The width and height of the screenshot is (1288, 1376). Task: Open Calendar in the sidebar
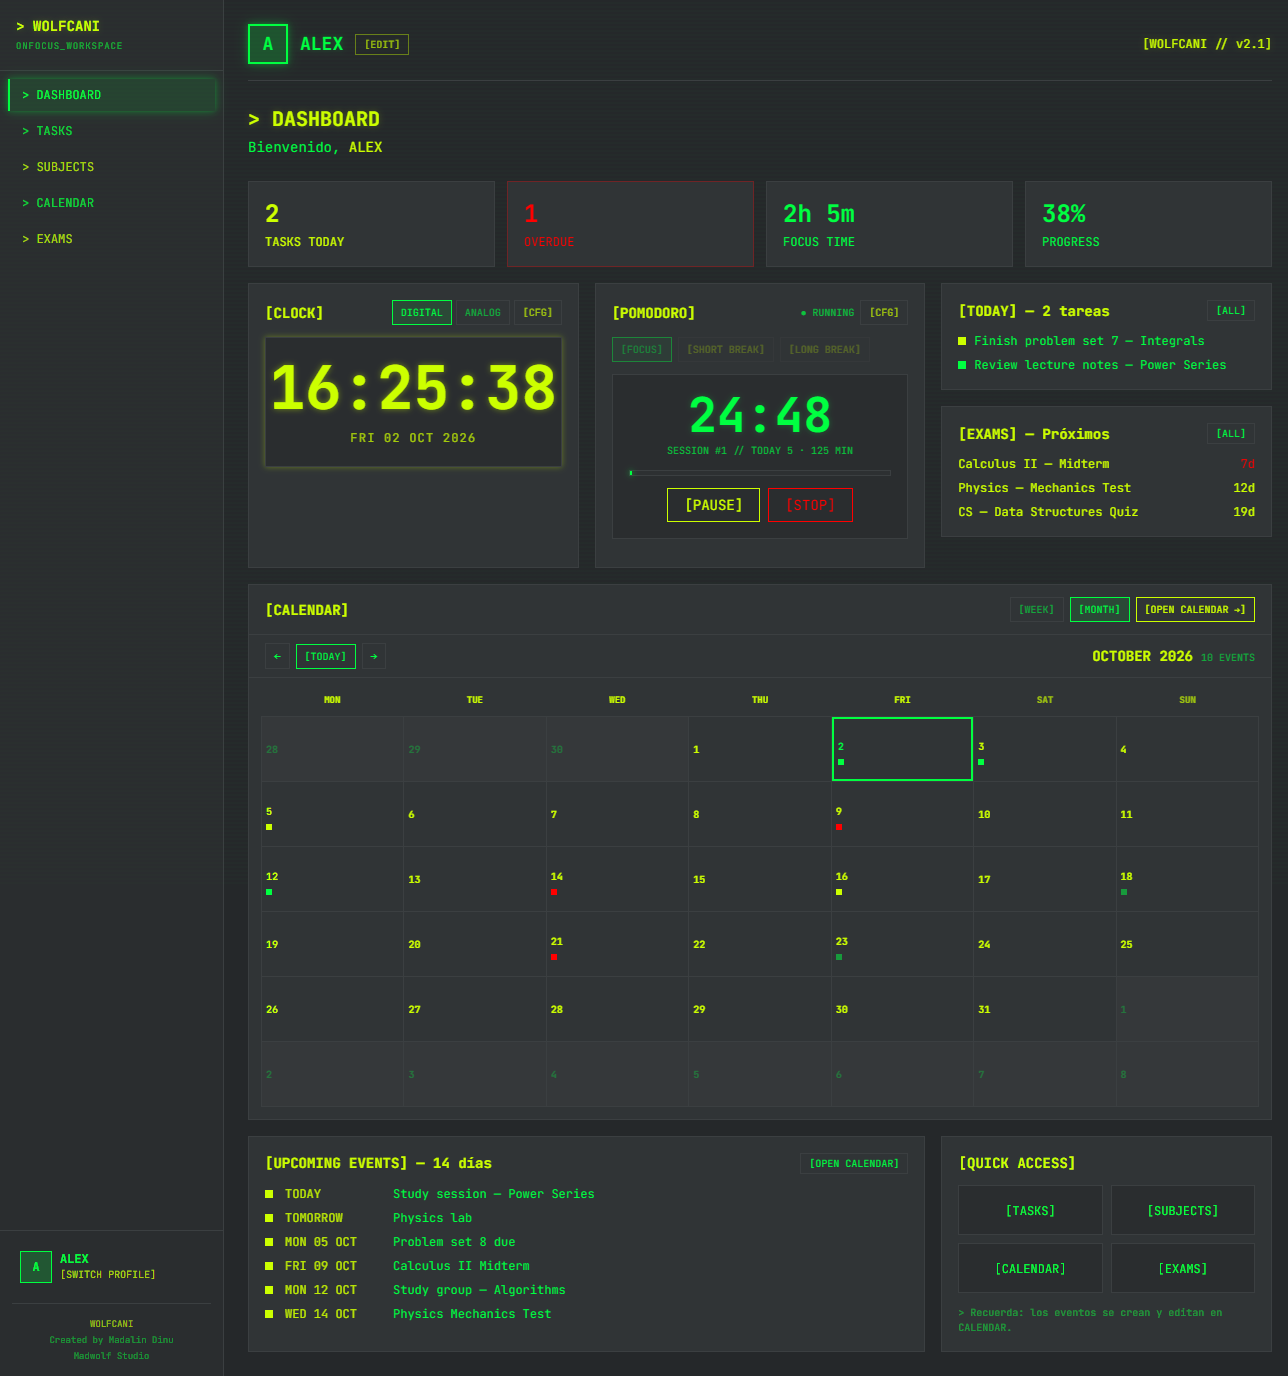pos(111,203)
